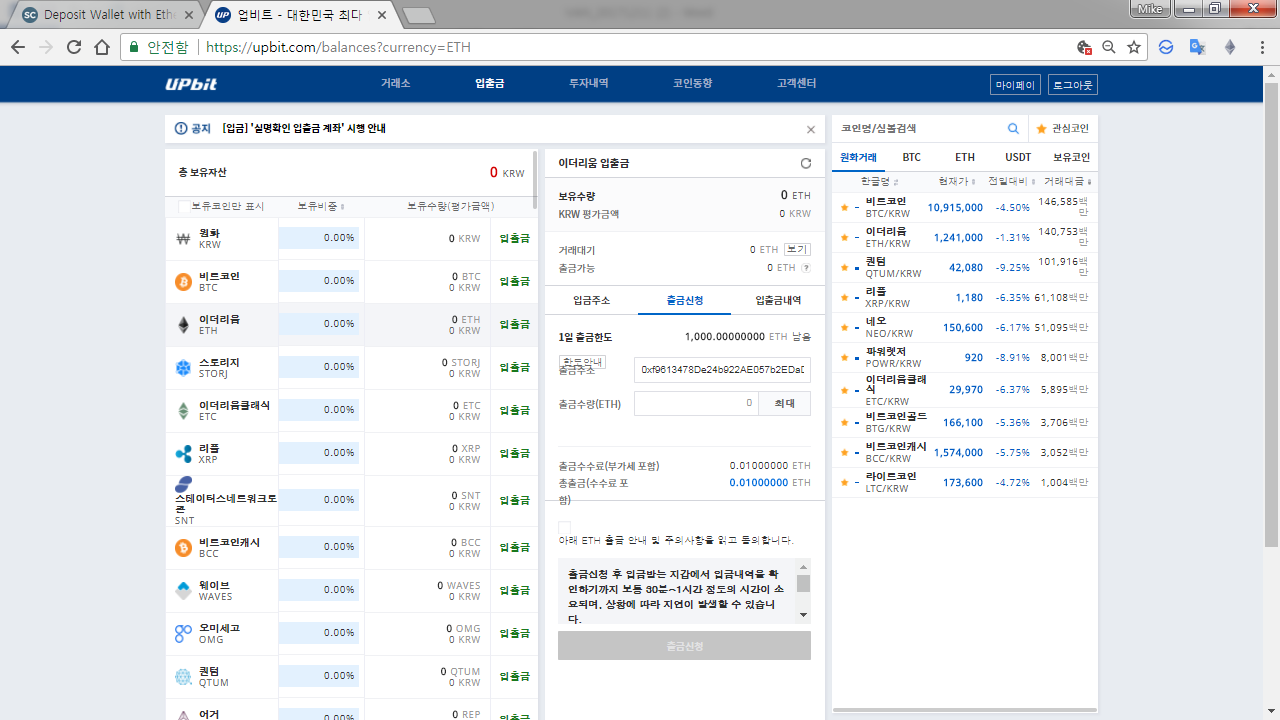Click the Ripple XRP coin icon
This screenshot has width=1280, height=720.
coord(183,454)
